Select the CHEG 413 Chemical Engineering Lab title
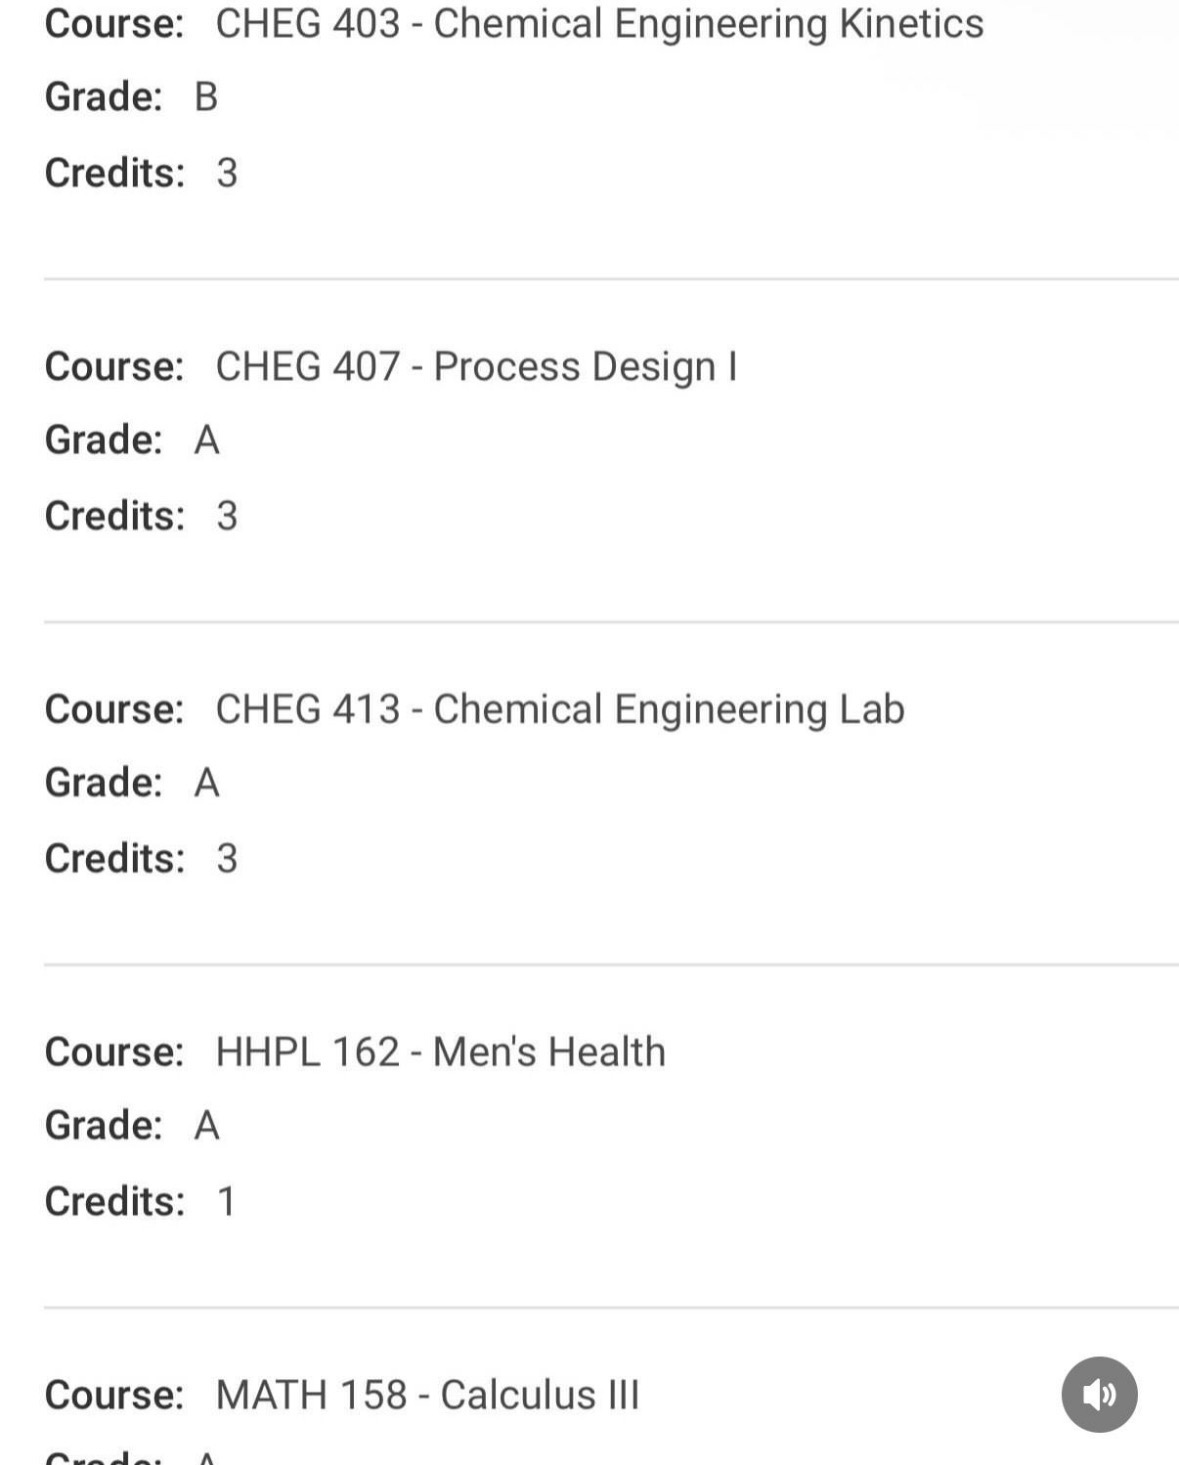This screenshot has height=1465, width=1179. coord(560,710)
